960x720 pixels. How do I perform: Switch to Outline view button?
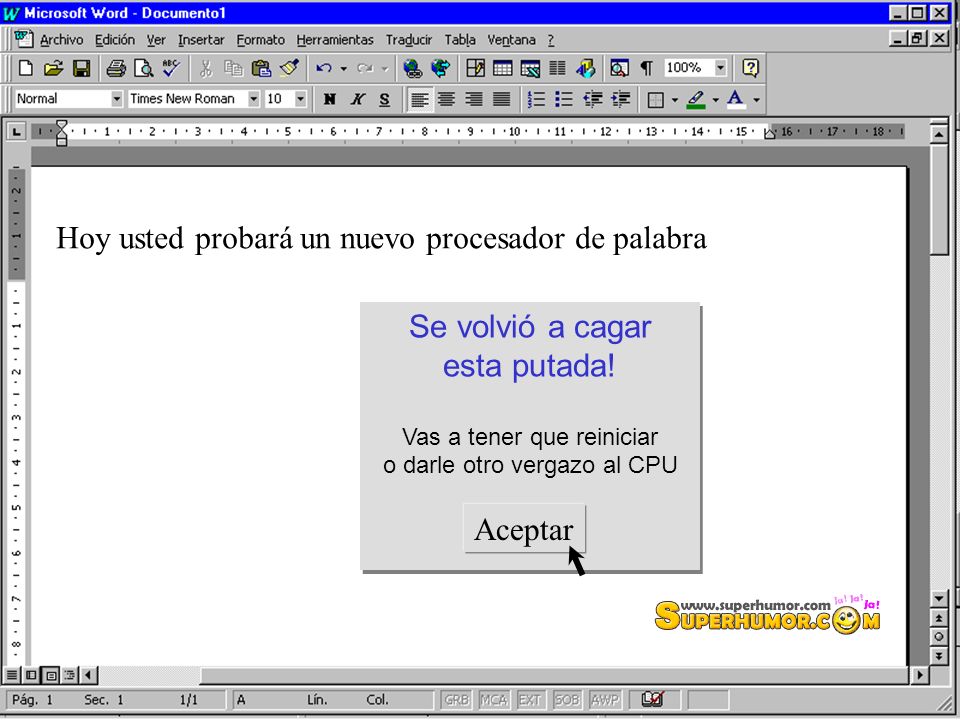coord(70,675)
